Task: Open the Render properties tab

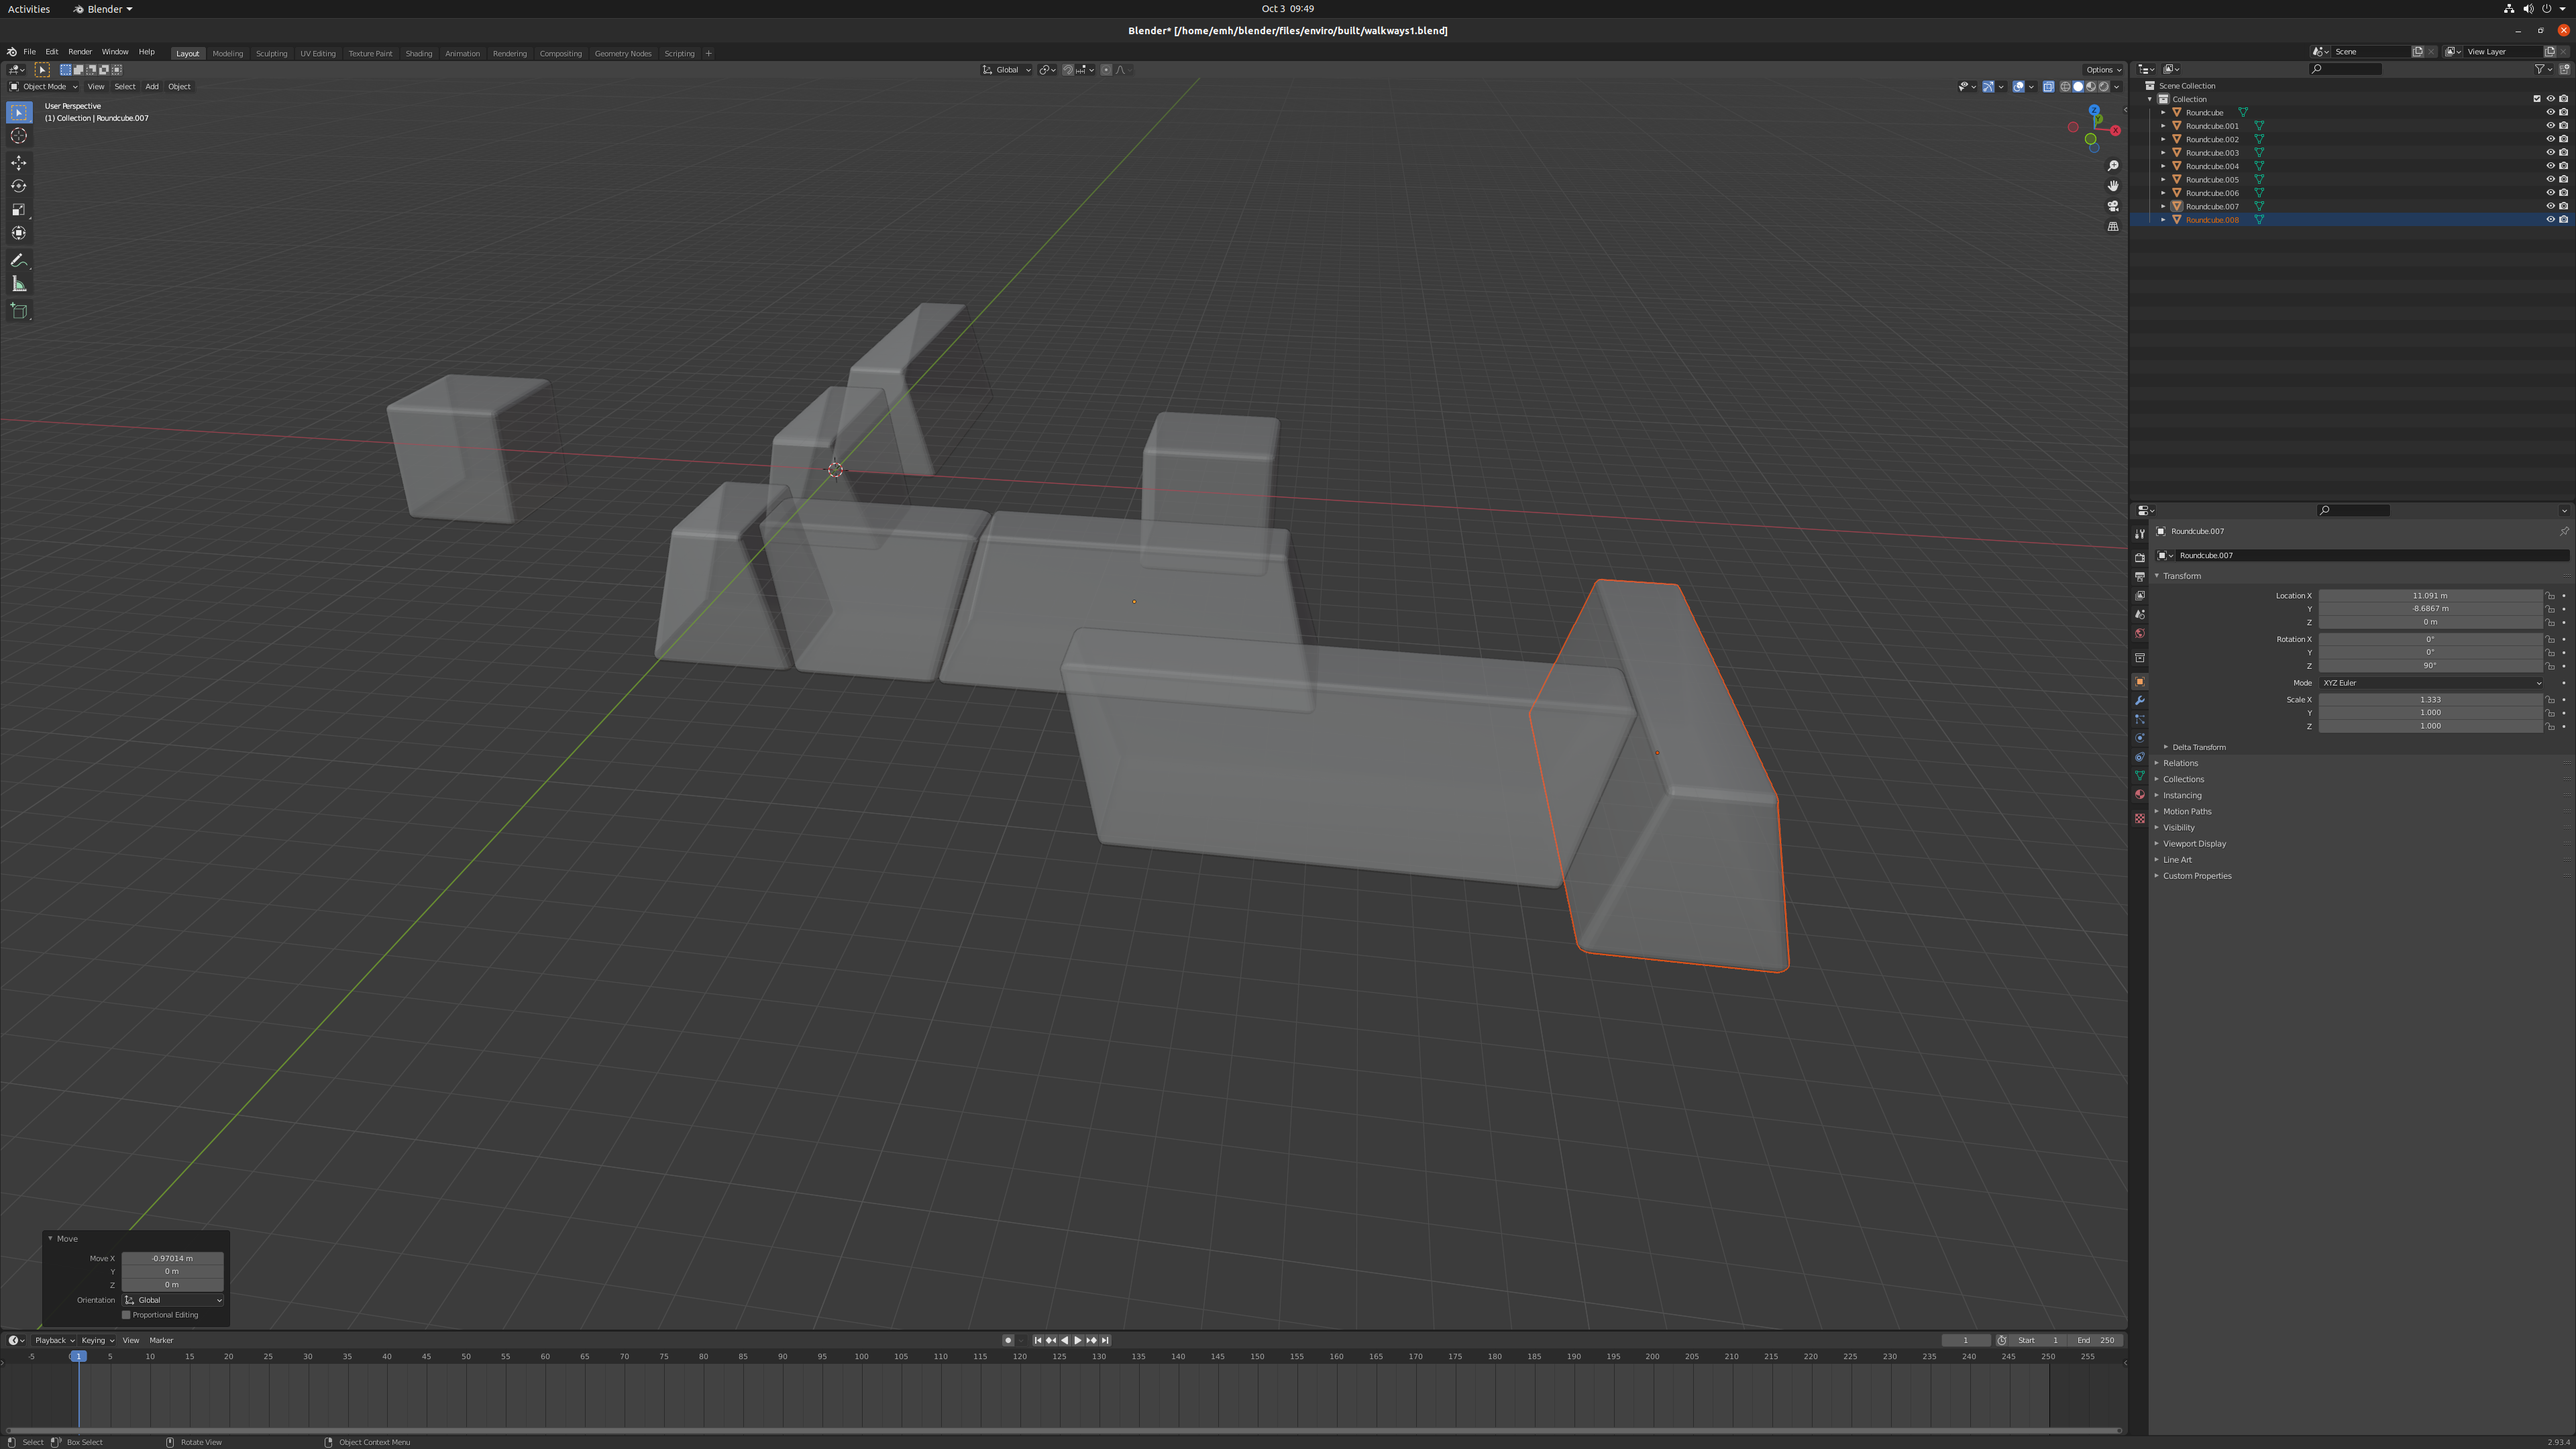Action: click(x=2140, y=558)
